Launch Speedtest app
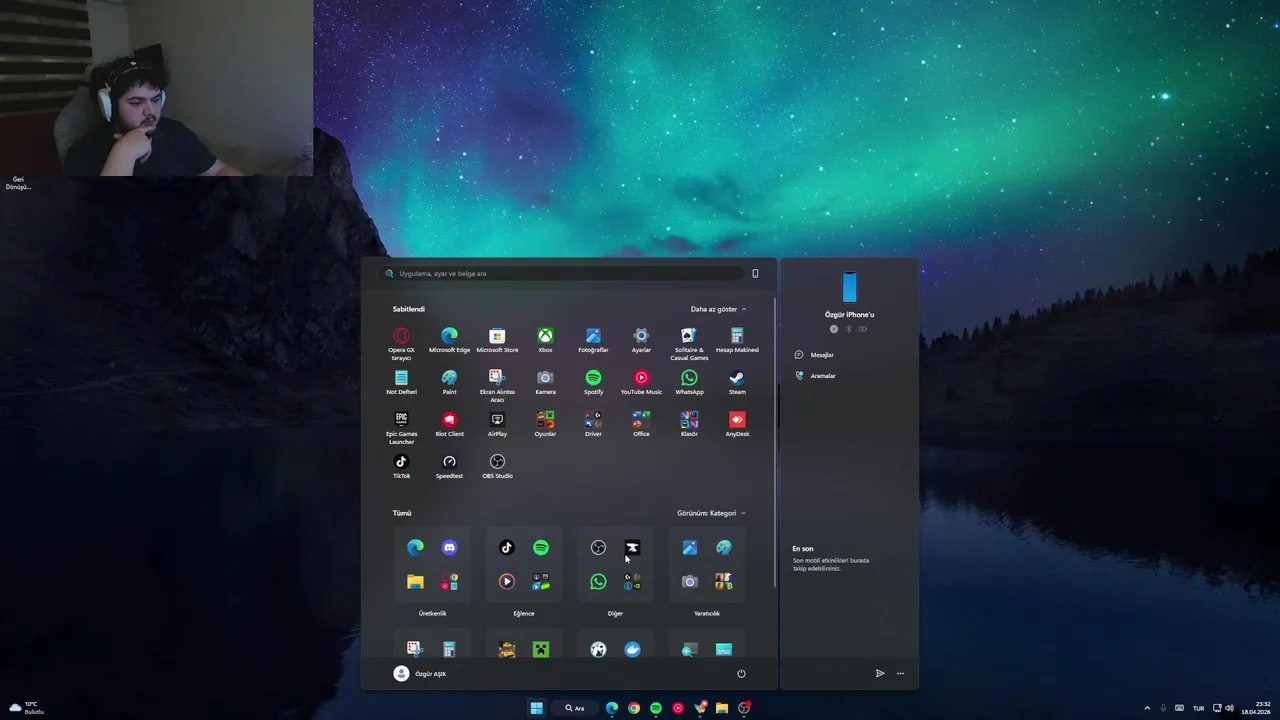 [x=449, y=466]
